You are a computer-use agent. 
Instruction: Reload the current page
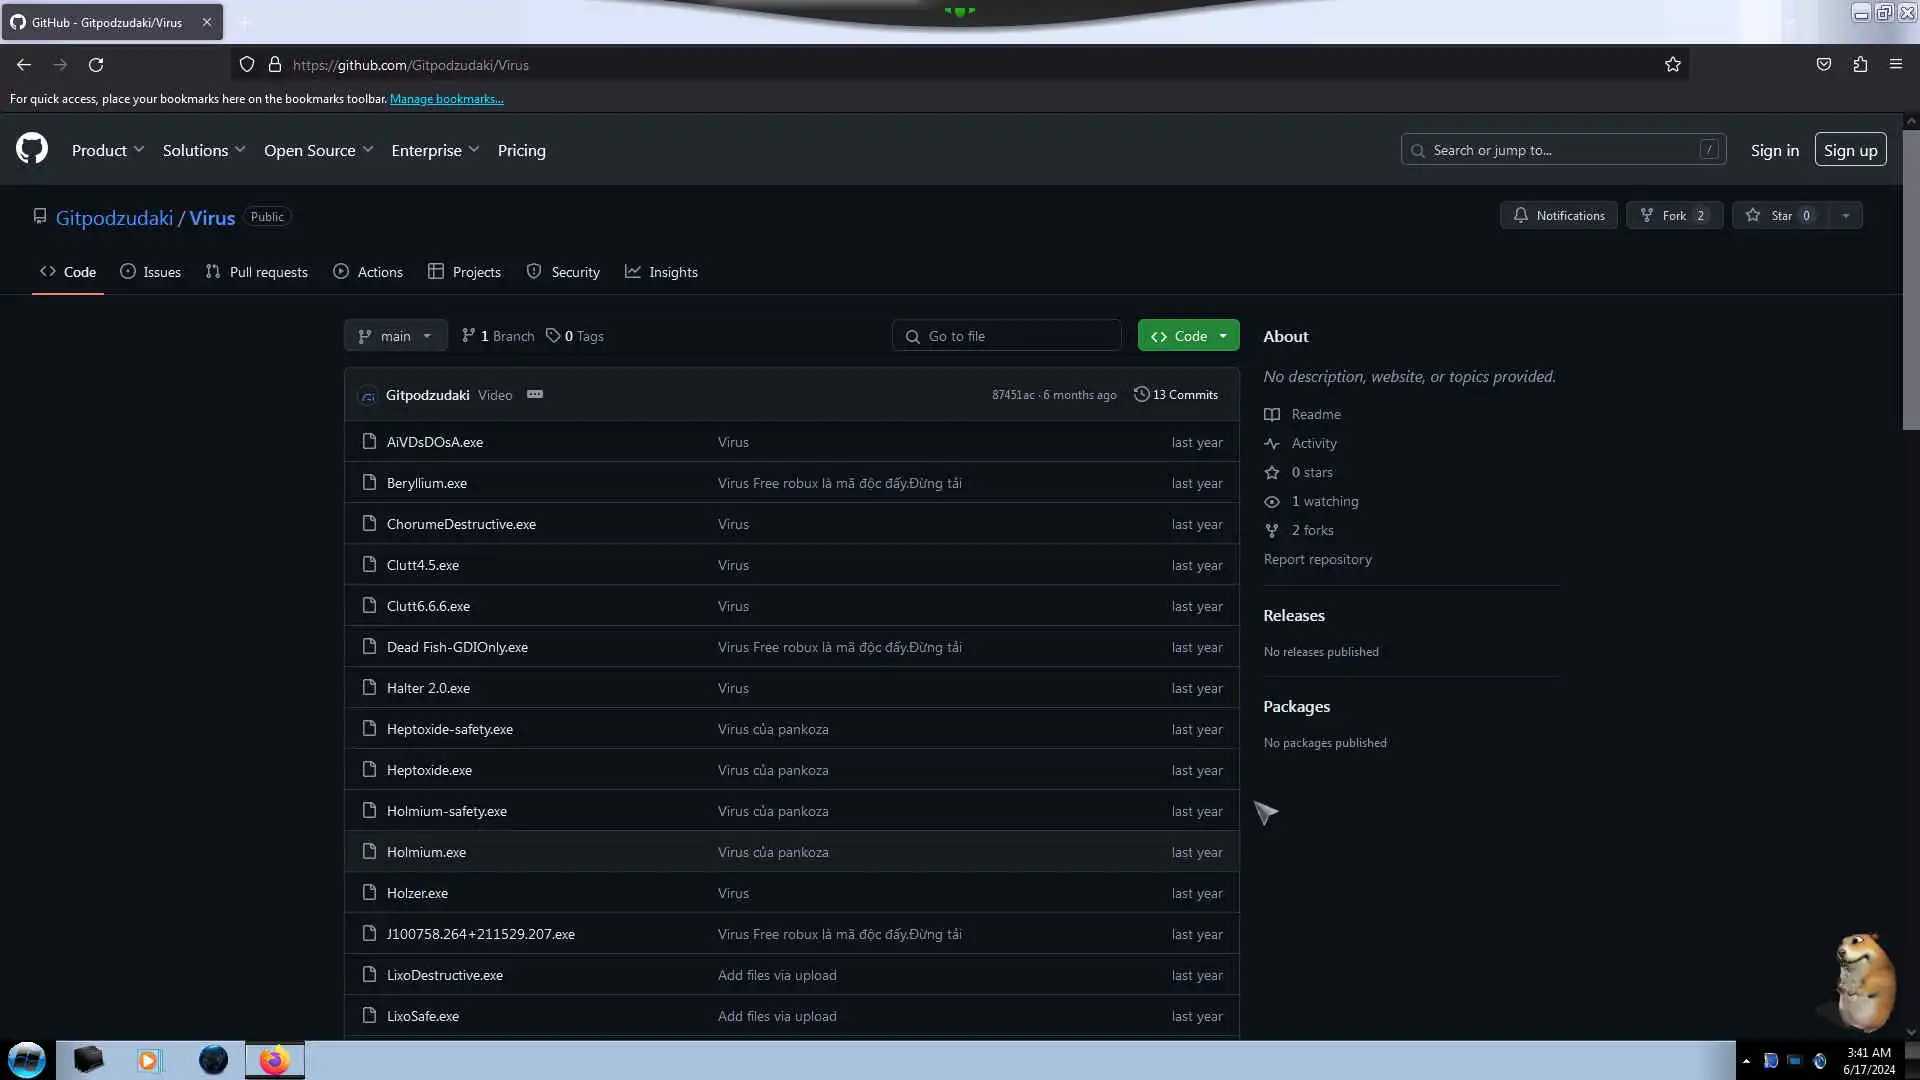point(96,65)
